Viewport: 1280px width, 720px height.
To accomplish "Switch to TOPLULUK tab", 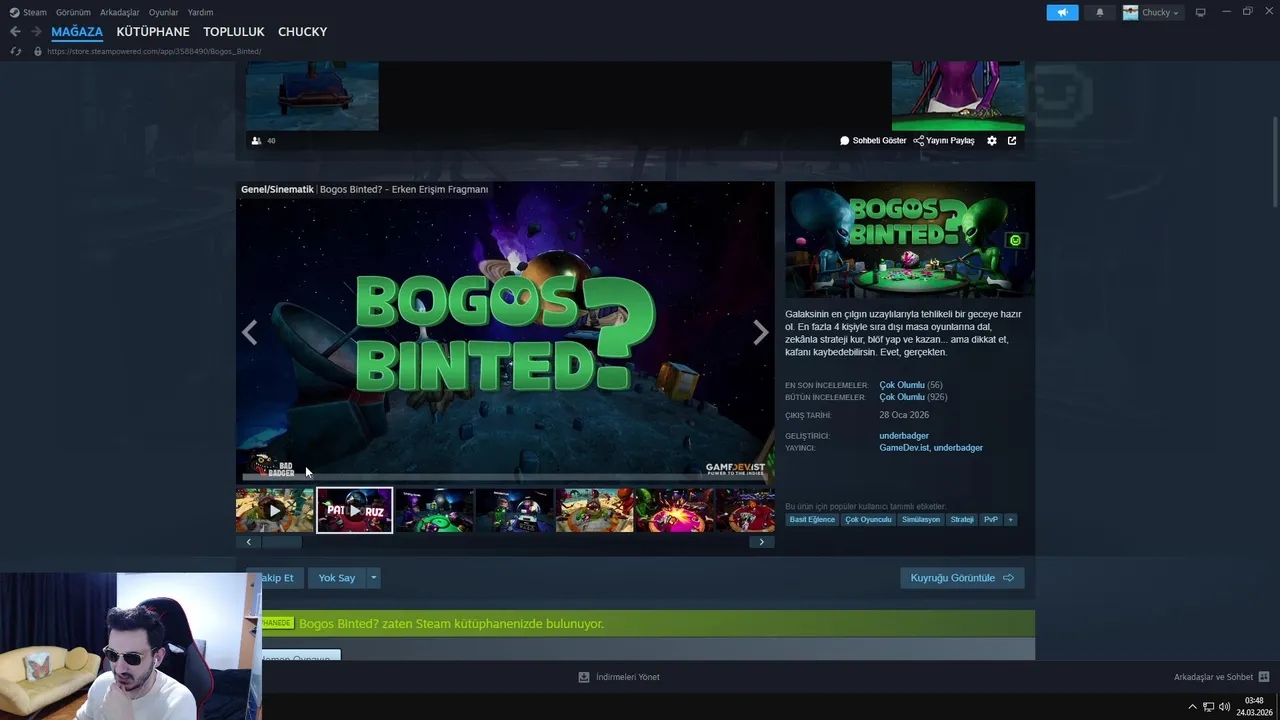I will tap(233, 32).
